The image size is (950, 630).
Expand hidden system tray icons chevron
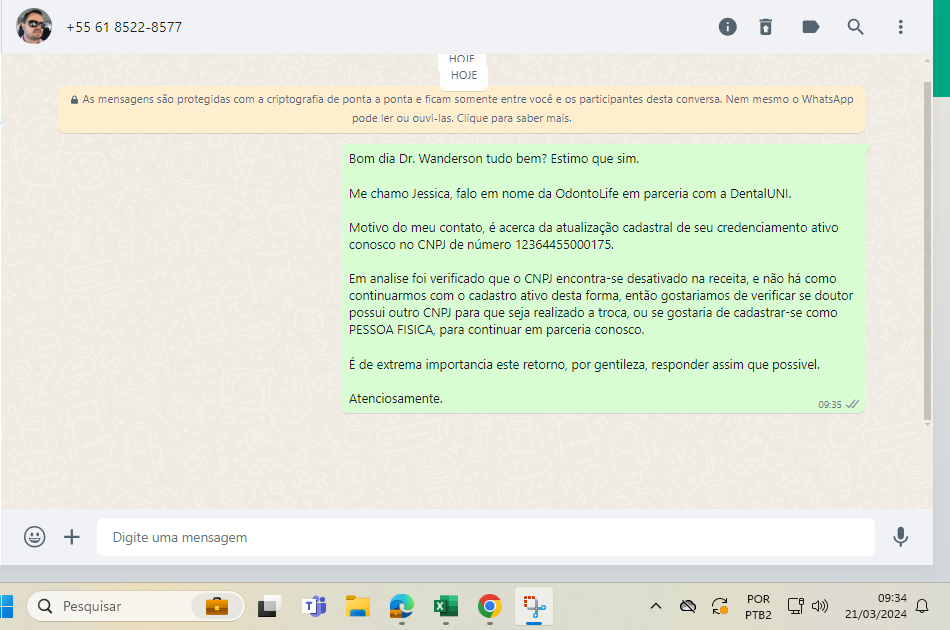656,606
